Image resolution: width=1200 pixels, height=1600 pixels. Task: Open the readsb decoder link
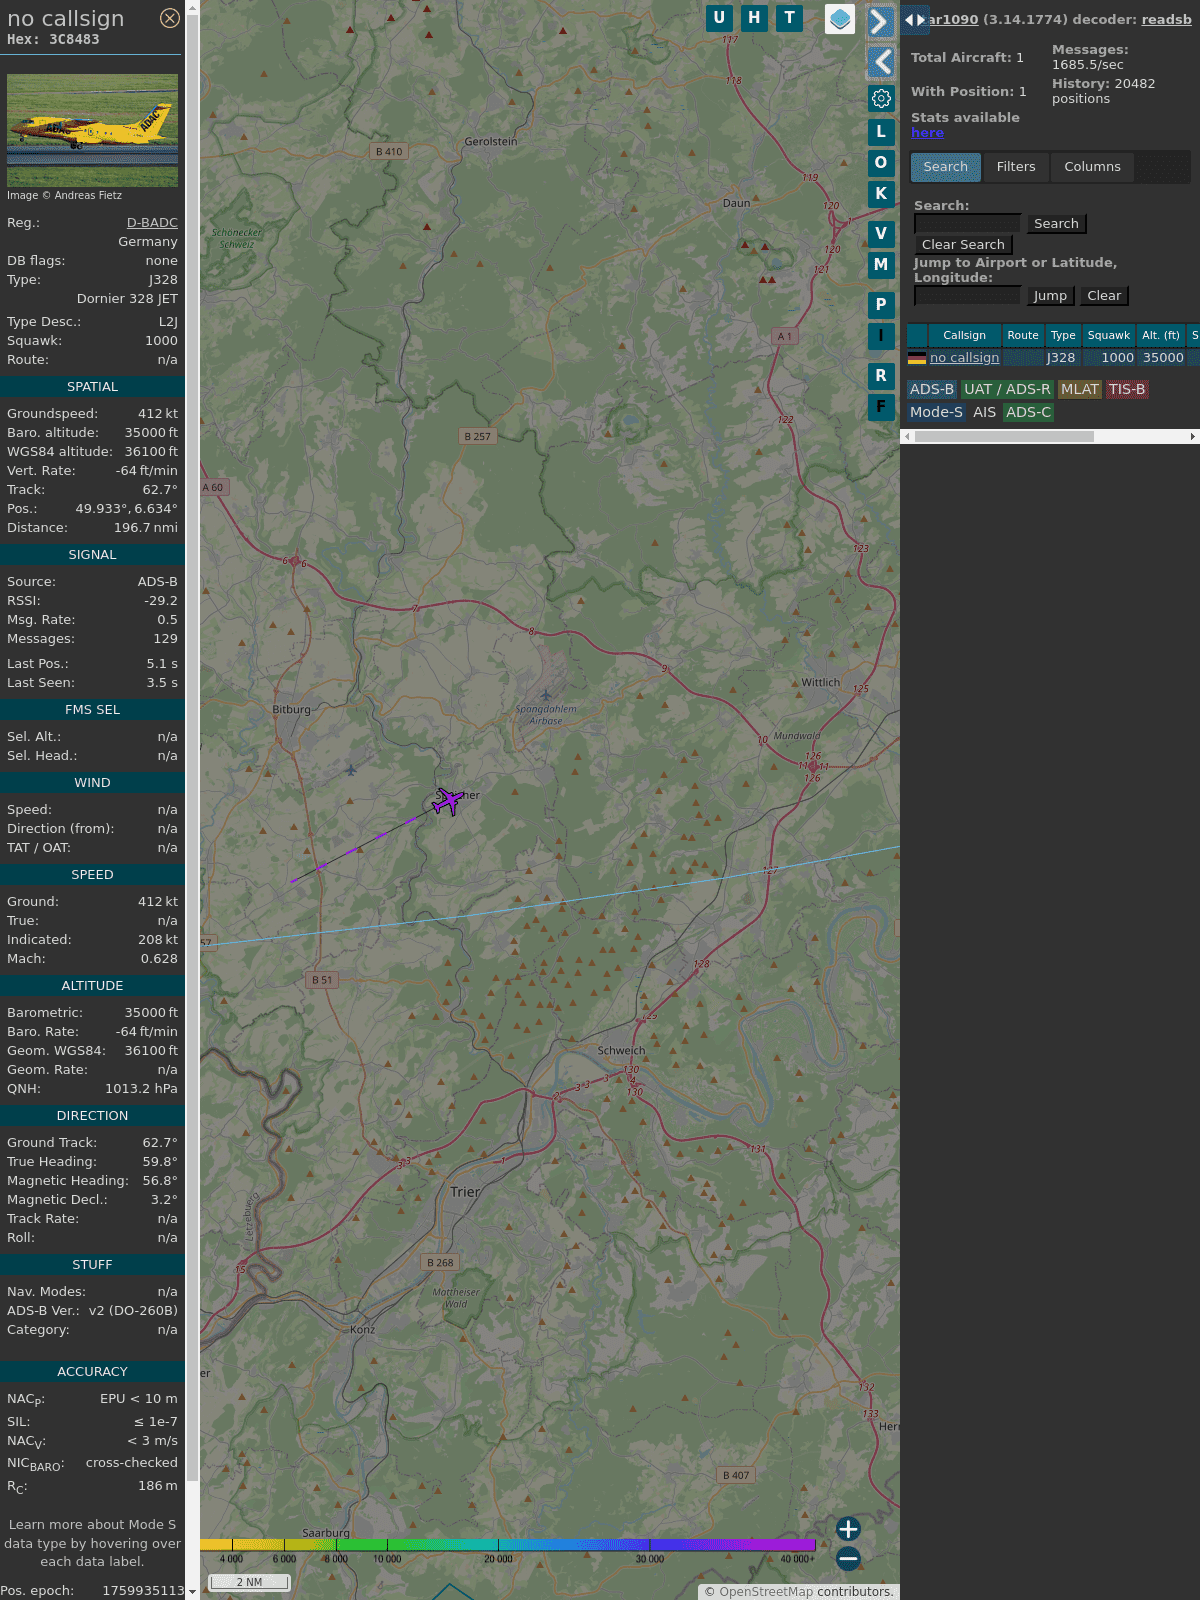coord(1166,19)
